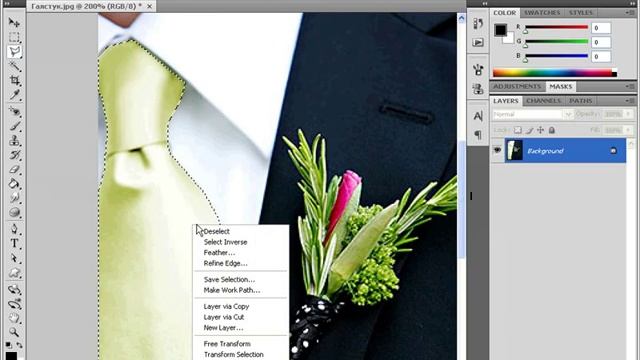Toggle lock position
Viewport: 640px width, 360px height.
[x=540, y=130]
